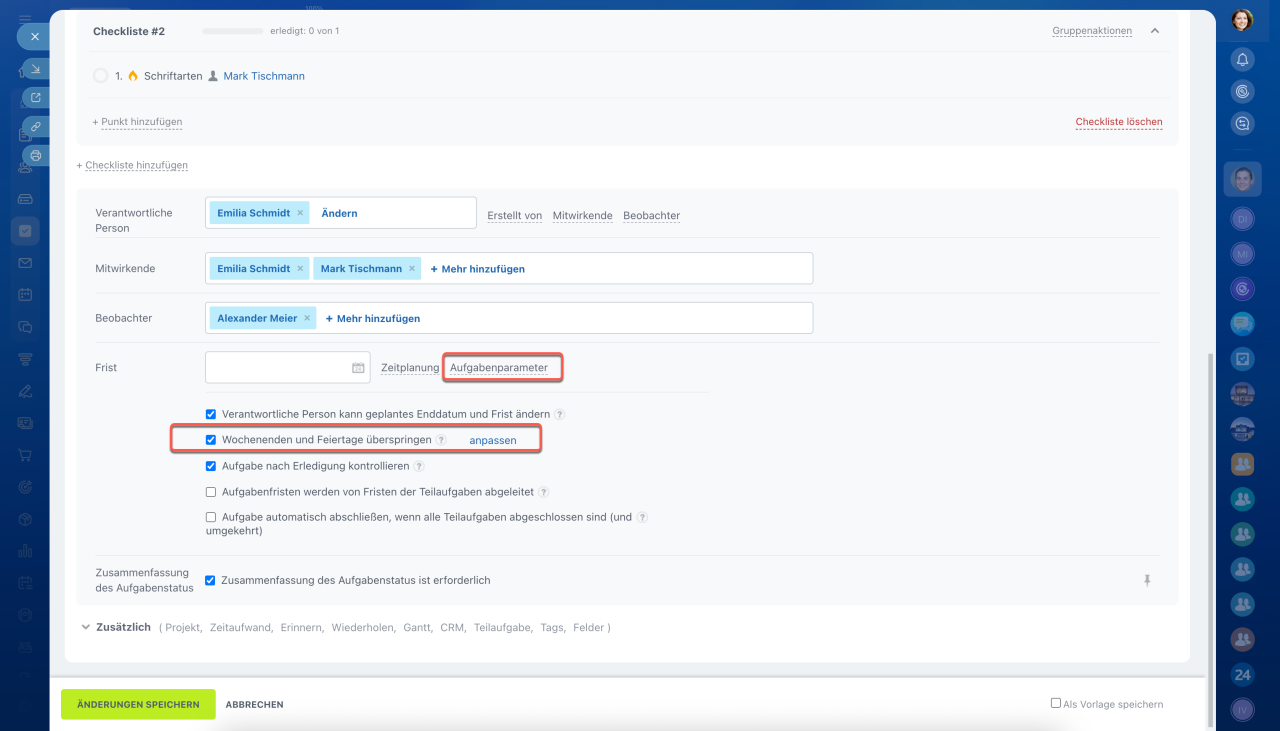
Task: Switch to Zeitplanung option
Action: (x=410, y=368)
